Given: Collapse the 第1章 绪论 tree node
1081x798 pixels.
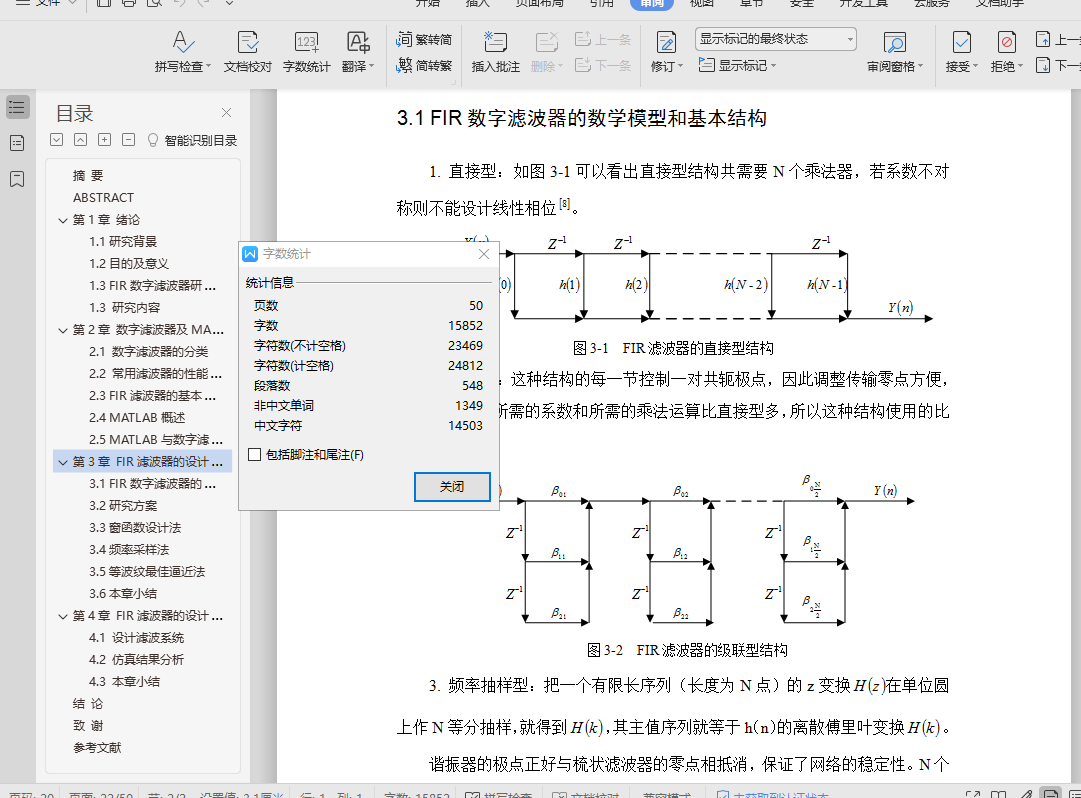Looking at the screenshot, I should pyautogui.click(x=63, y=221).
